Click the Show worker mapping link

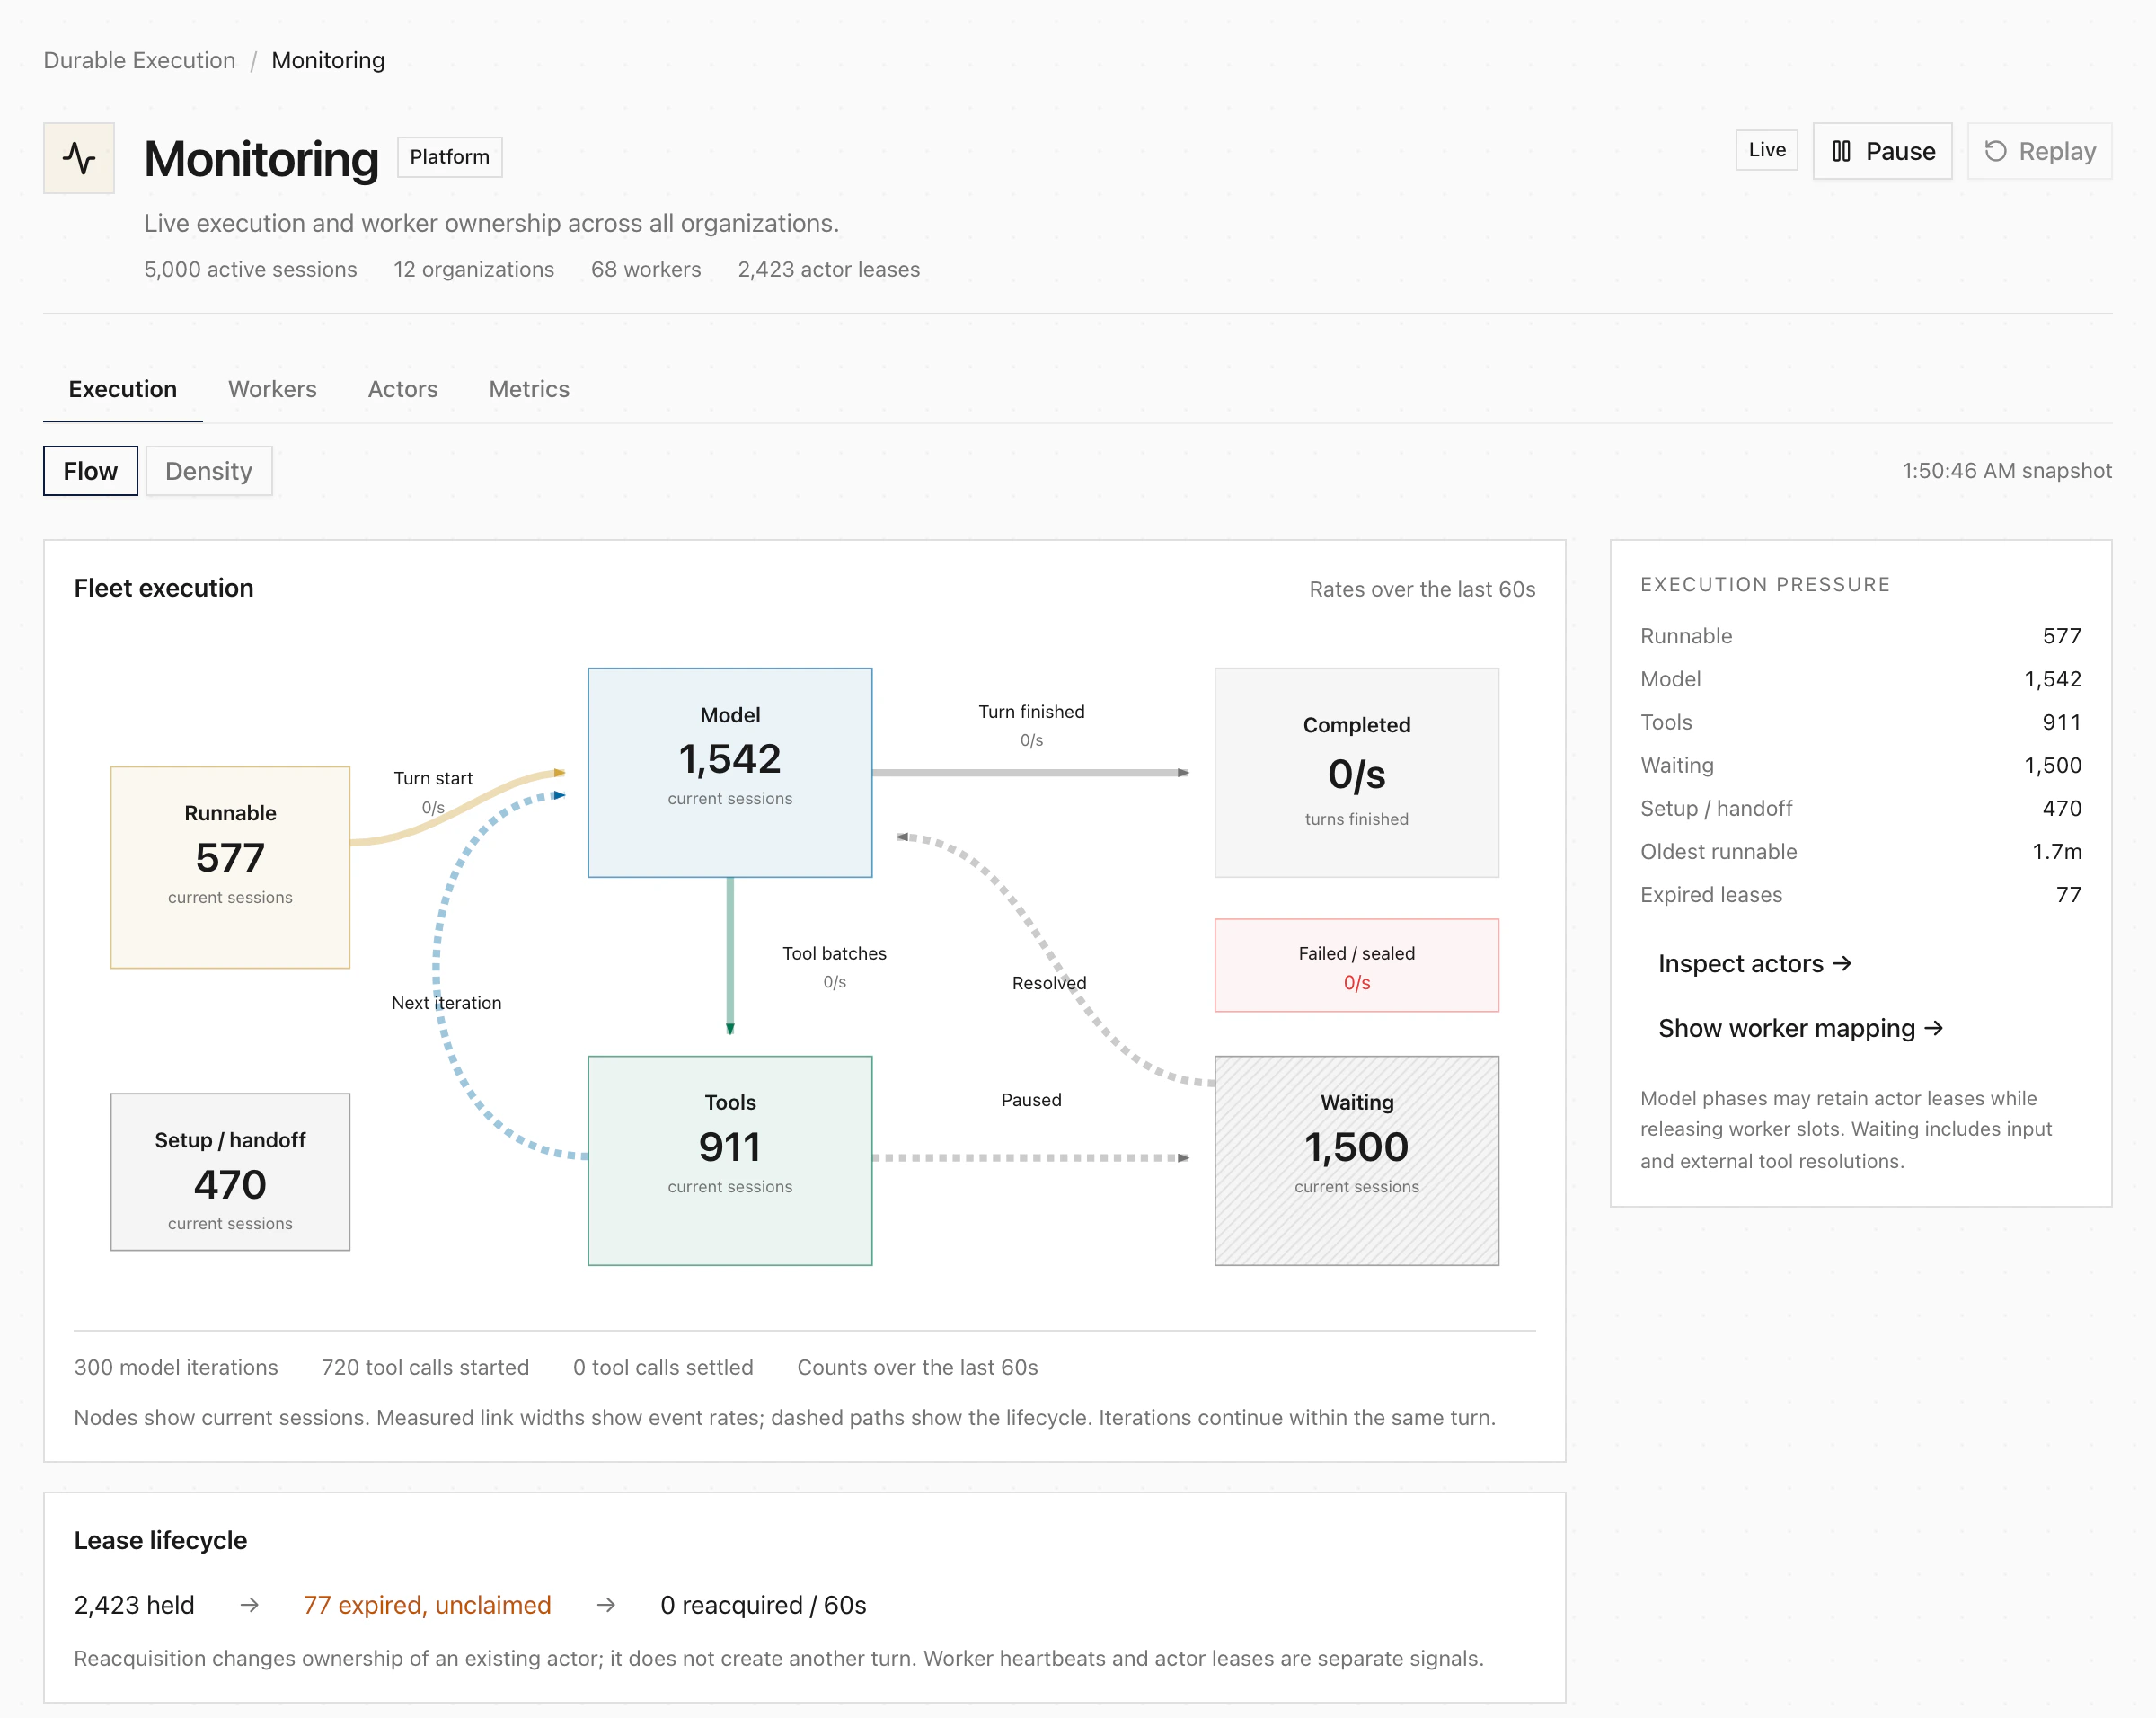click(x=1800, y=1028)
